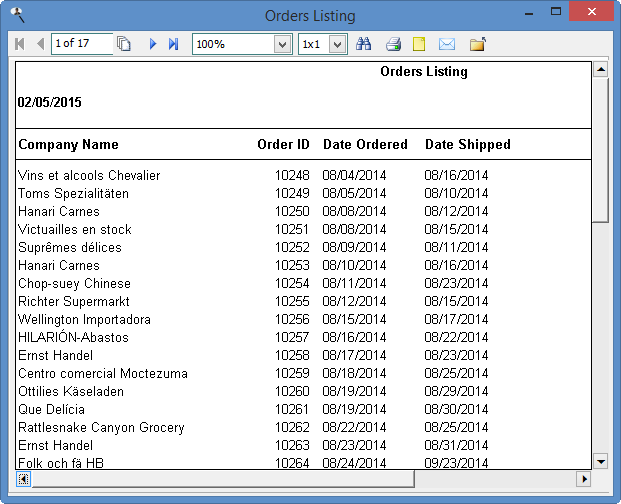Click order ID 10253
This screenshot has height=504, width=621.
point(292,265)
